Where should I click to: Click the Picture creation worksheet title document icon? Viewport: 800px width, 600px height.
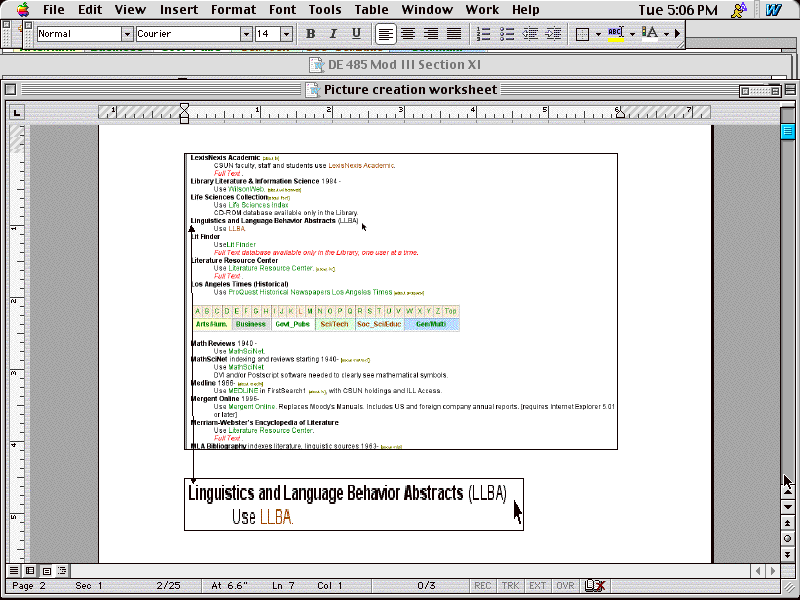click(x=313, y=90)
